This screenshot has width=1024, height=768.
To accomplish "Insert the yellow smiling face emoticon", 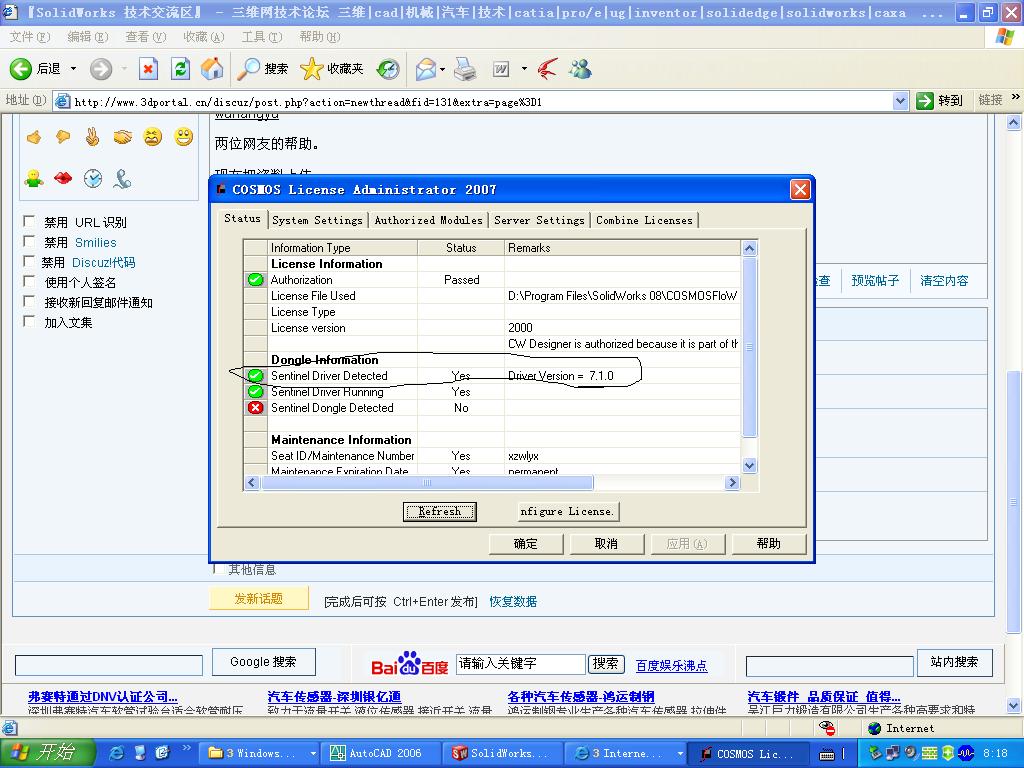I will (x=184, y=136).
